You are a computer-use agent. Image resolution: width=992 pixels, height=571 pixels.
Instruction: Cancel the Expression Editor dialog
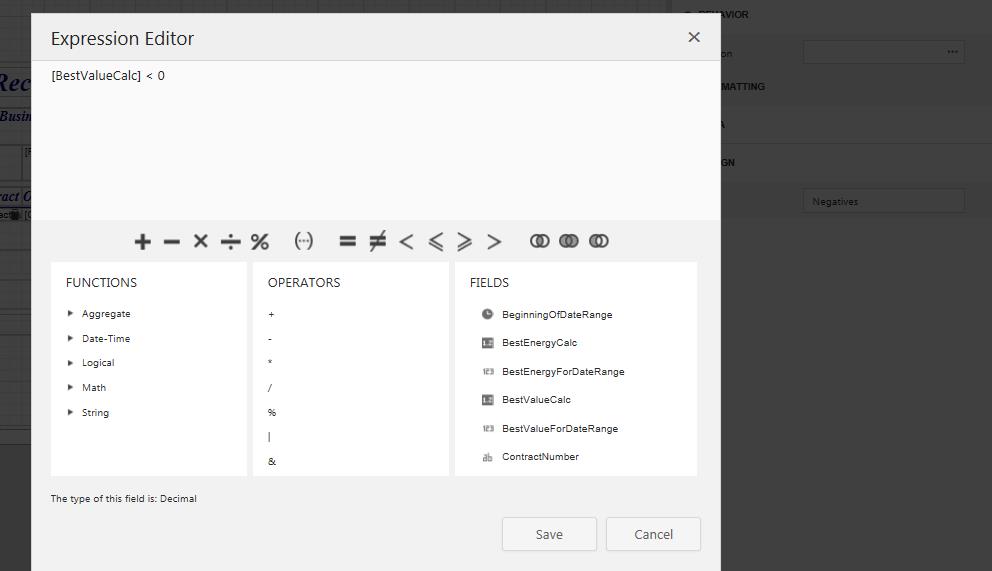click(x=653, y=534)
